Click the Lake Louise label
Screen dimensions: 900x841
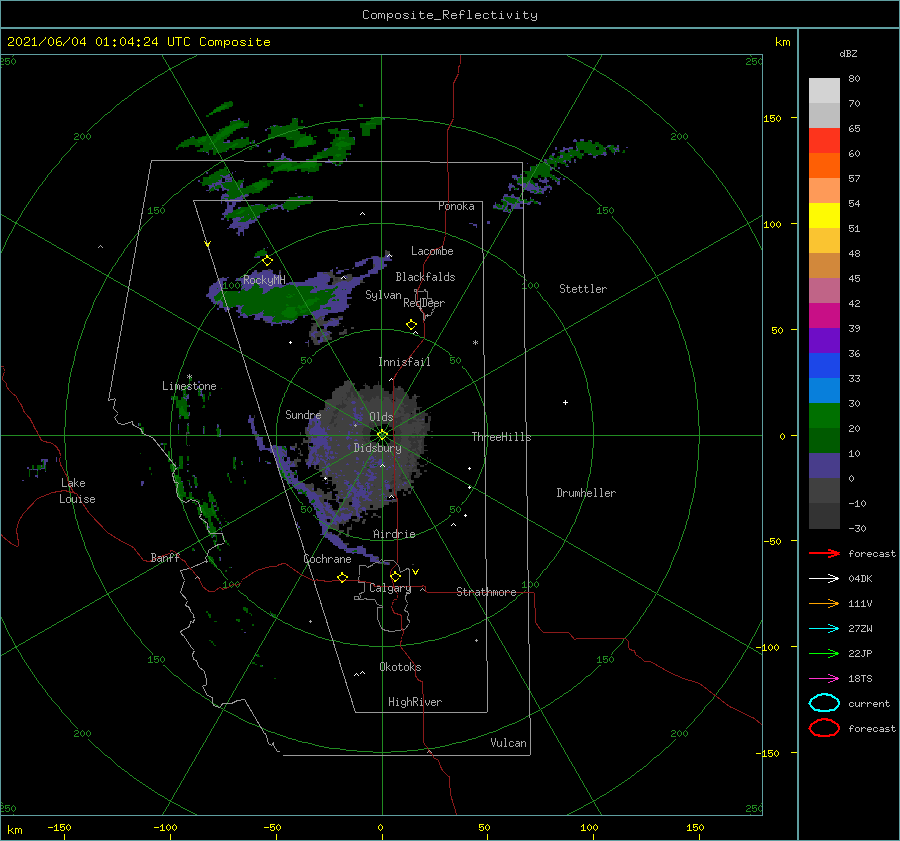click(77, 491)
